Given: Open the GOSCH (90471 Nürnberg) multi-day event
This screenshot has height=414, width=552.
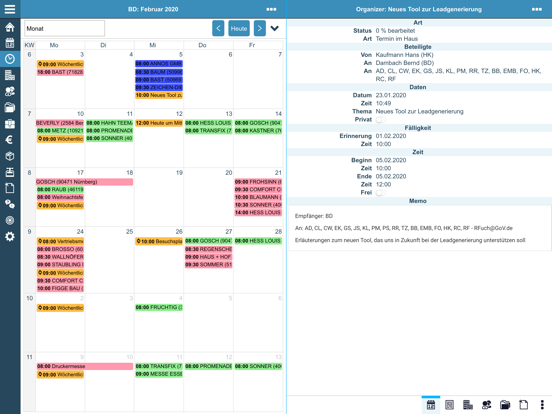Looking at the screenshot, I should [84, 182].
